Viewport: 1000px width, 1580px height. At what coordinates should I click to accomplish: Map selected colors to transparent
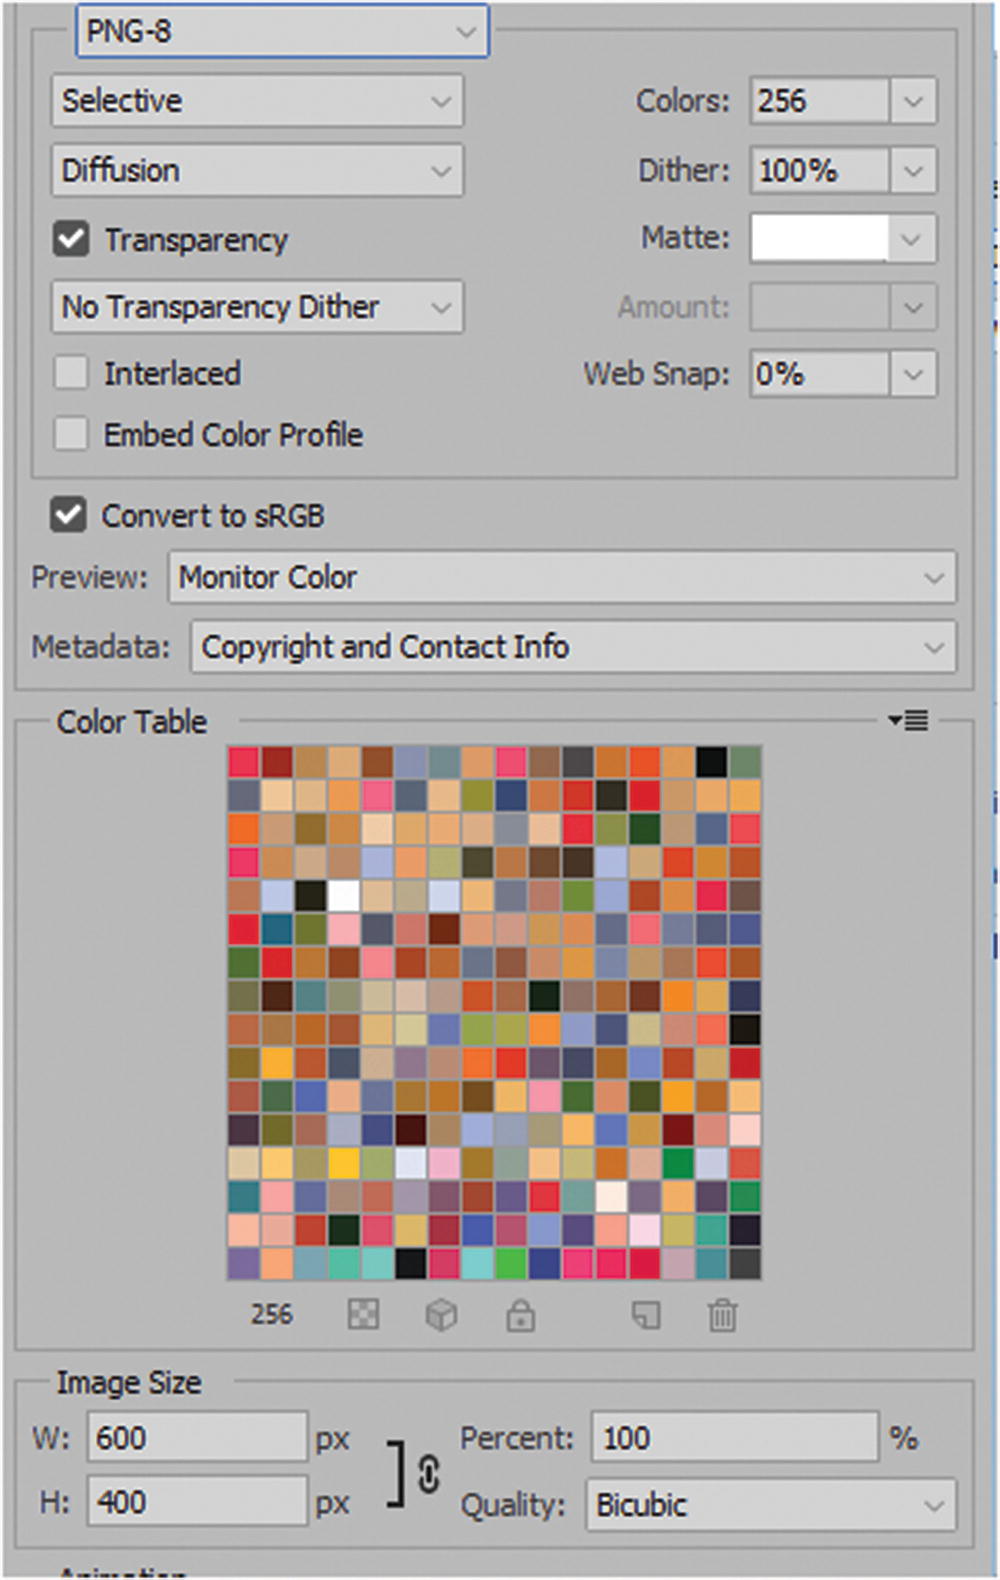click(x=363, y=1316)
